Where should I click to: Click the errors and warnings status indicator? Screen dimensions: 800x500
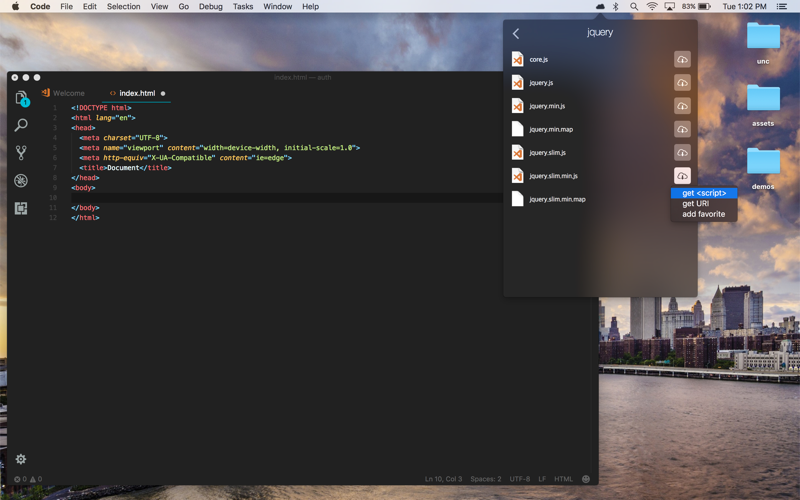(x=28, y=479)
